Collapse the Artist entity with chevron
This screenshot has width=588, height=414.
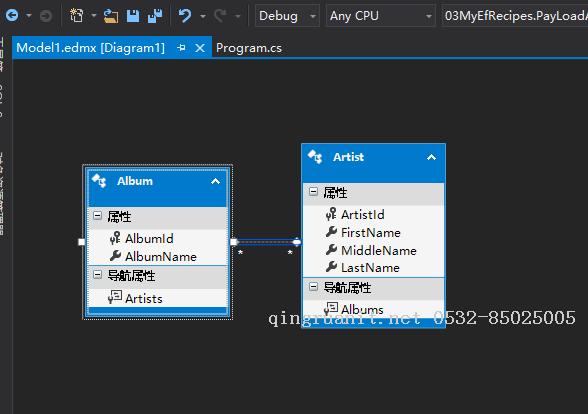431,157
